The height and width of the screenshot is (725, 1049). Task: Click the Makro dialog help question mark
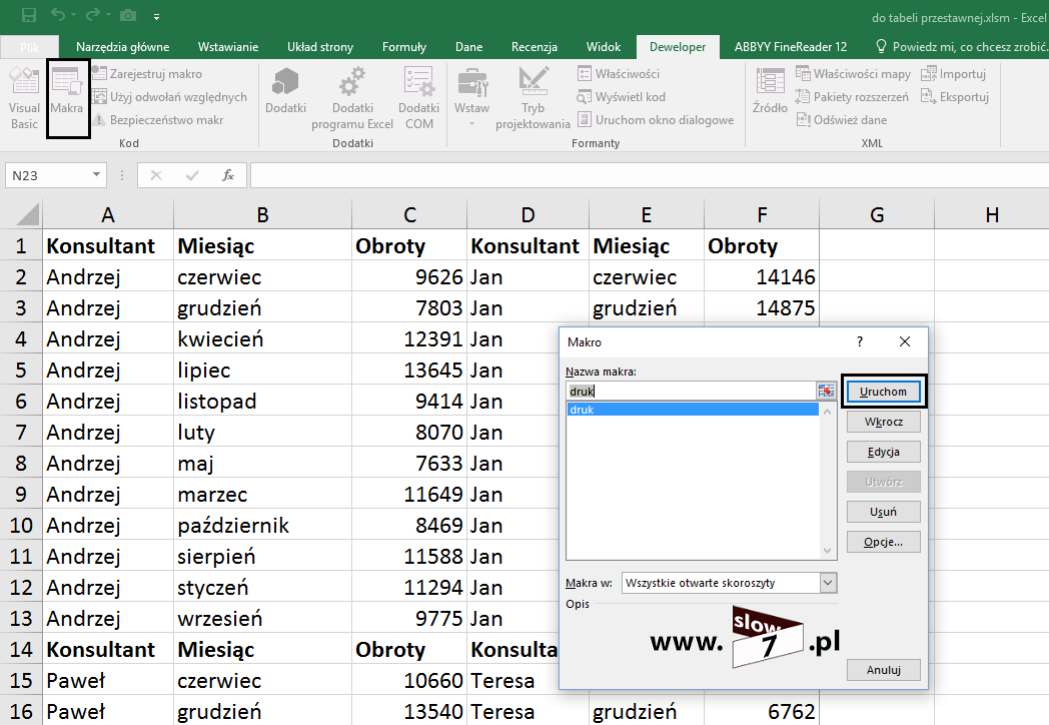point(860,342)
